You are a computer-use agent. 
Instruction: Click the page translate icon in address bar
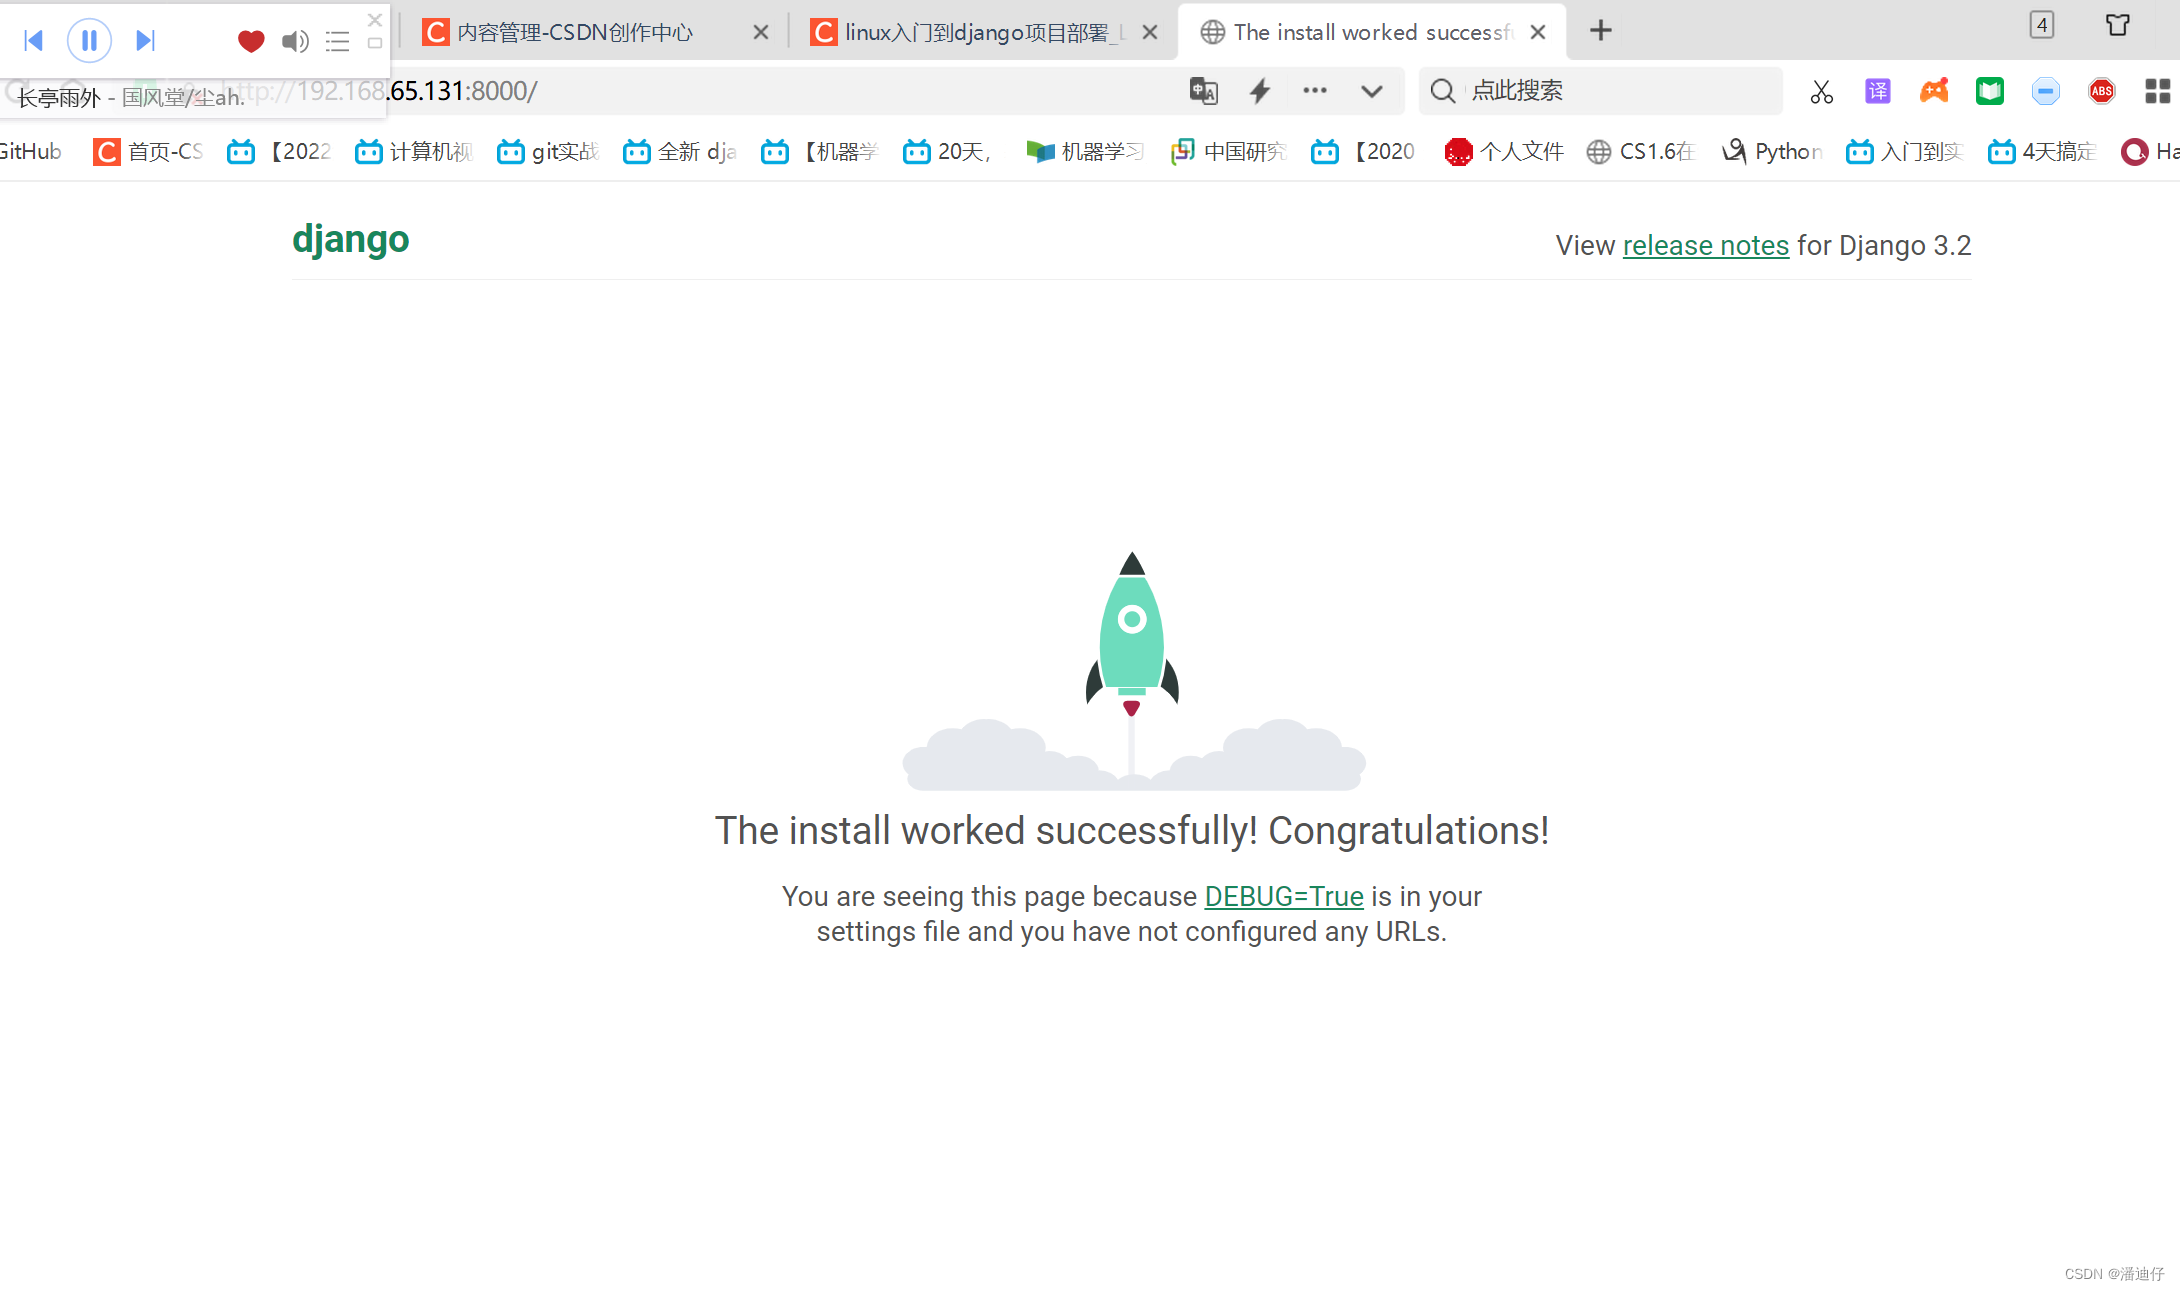coord(1203,91)
